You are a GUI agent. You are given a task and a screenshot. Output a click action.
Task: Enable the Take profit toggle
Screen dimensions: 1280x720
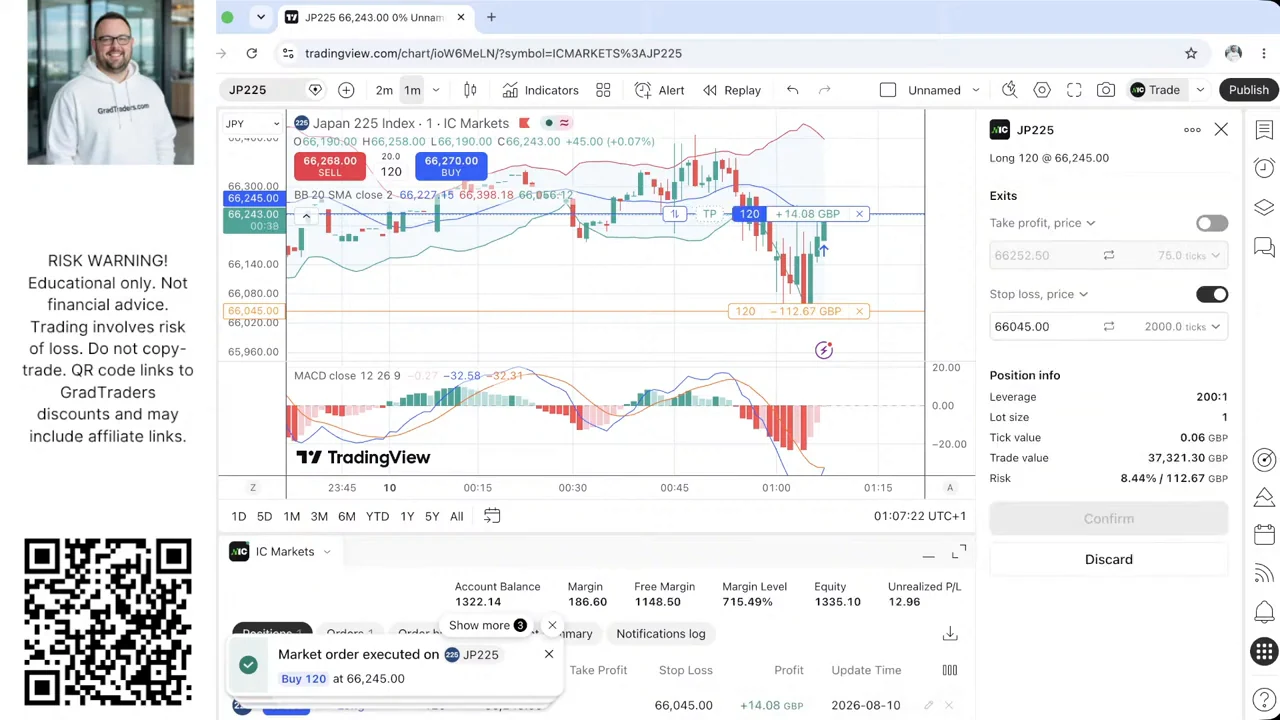tap(1211, 223)
